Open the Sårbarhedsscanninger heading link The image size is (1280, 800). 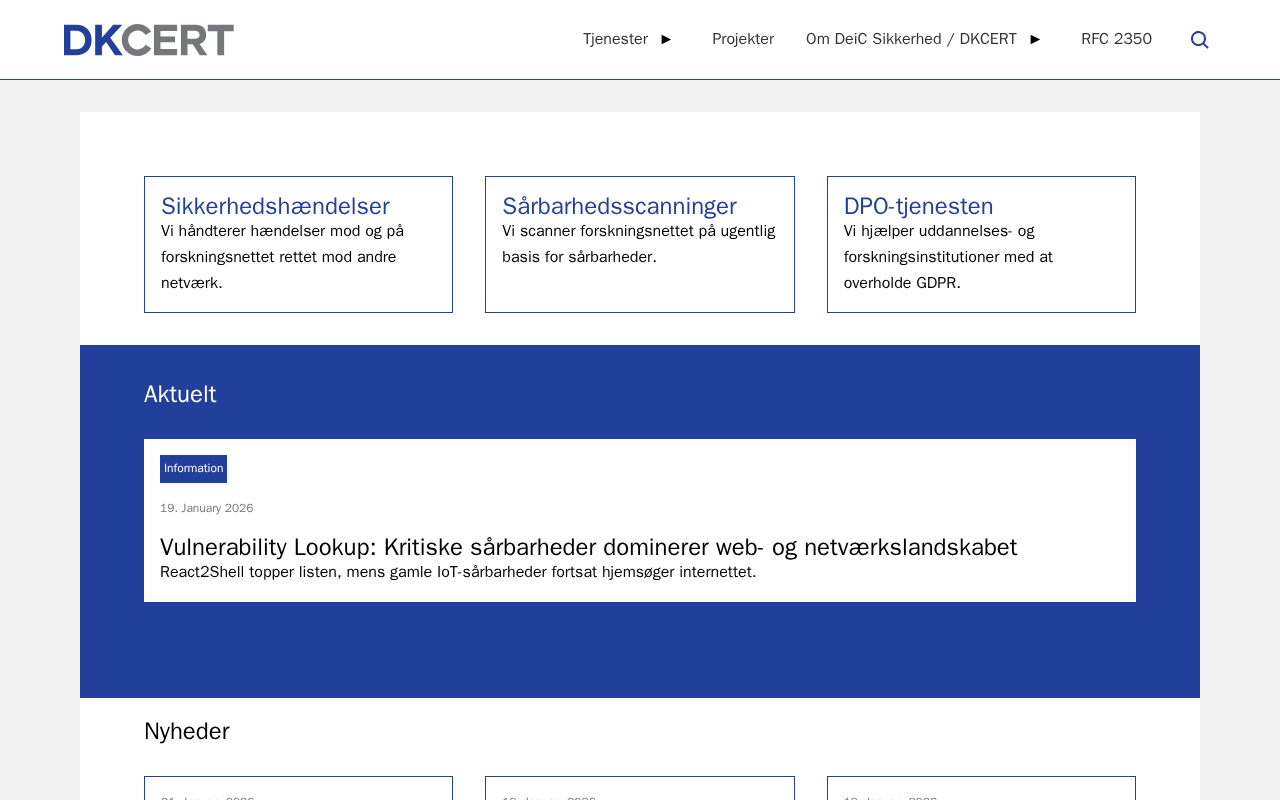click(x=619, y=206)
